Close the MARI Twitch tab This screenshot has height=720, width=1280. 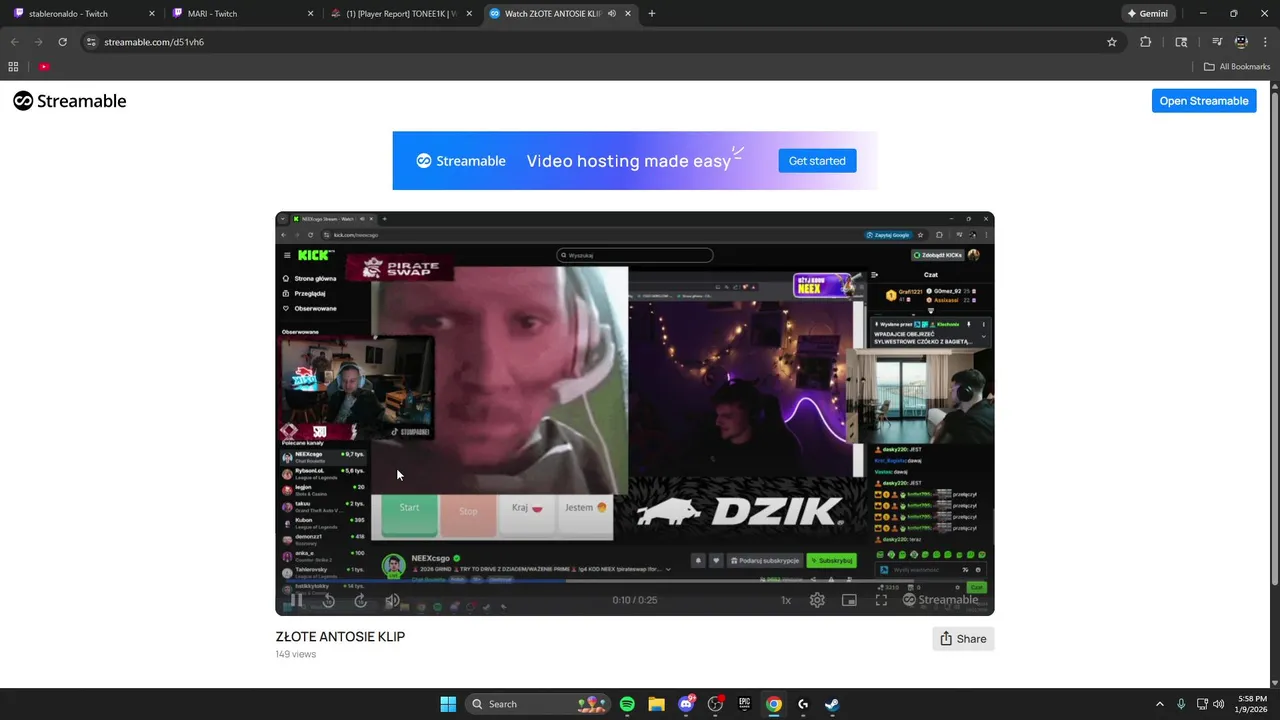[311, 14]
